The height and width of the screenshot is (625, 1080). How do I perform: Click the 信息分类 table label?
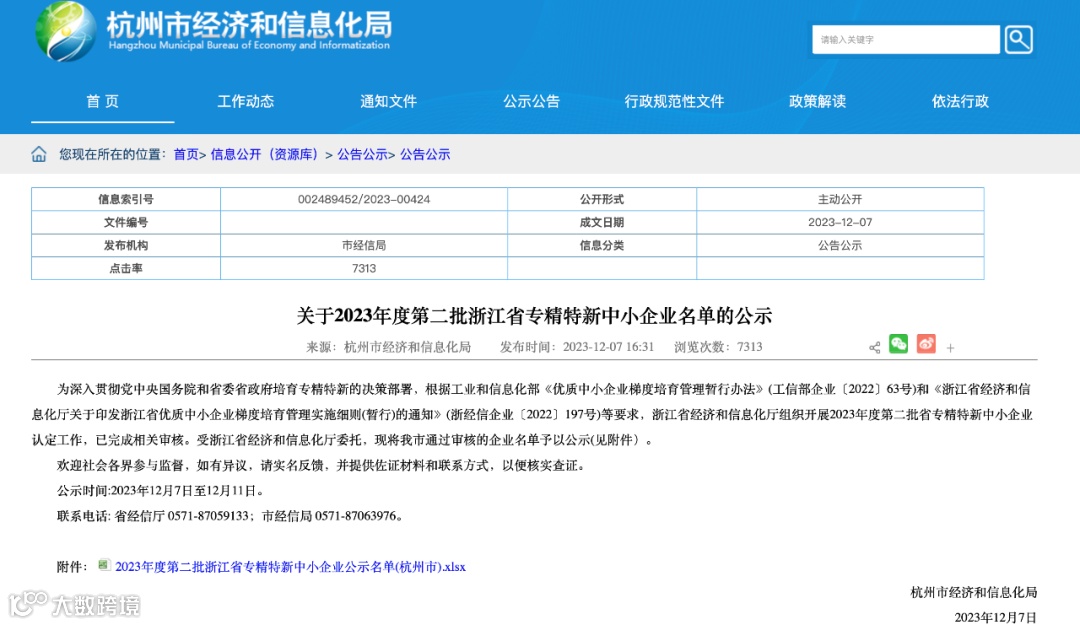click(x=602, y=245)
